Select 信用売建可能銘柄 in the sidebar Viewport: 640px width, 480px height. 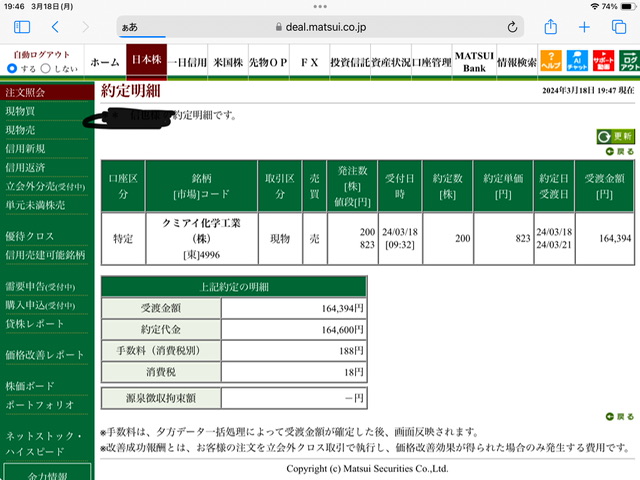pyautogui.click(x=45, y=255)
